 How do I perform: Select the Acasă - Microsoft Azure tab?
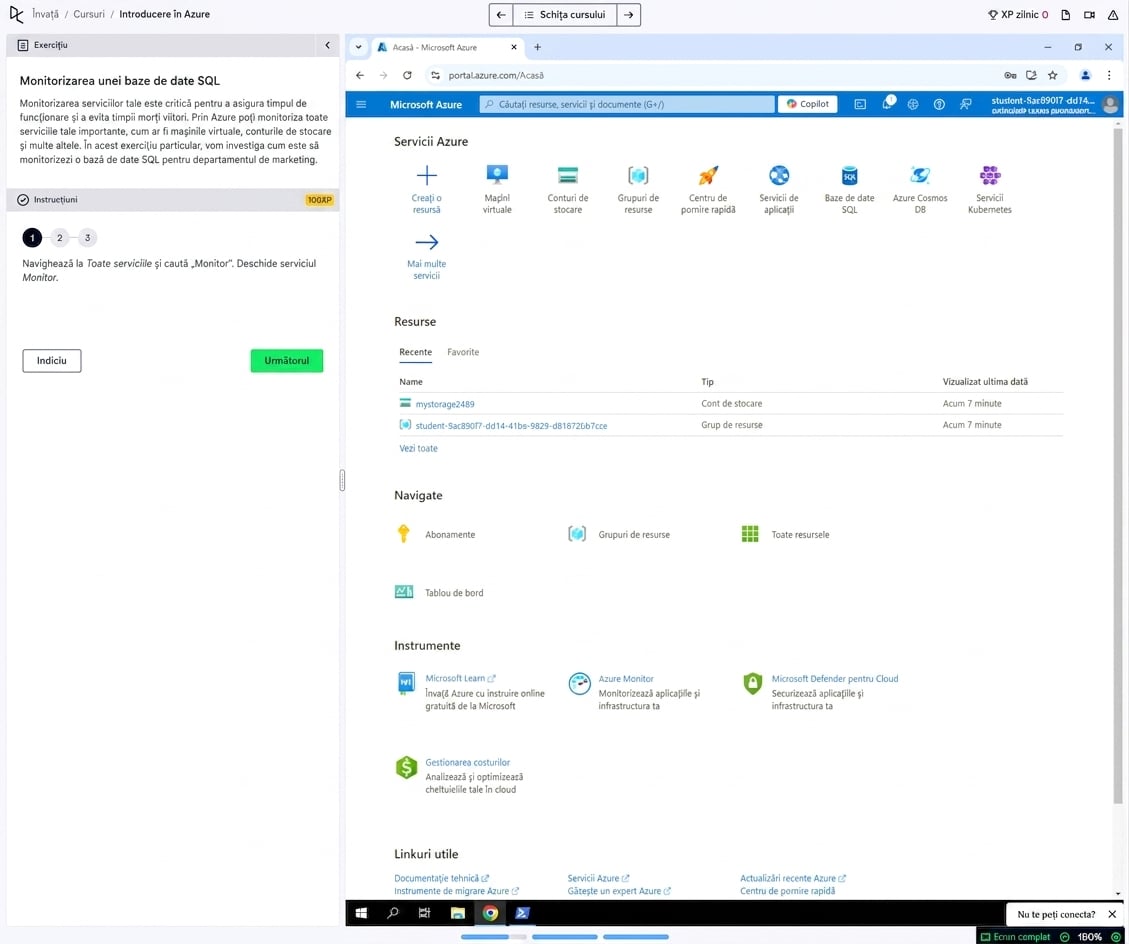[x=447, y=48]
